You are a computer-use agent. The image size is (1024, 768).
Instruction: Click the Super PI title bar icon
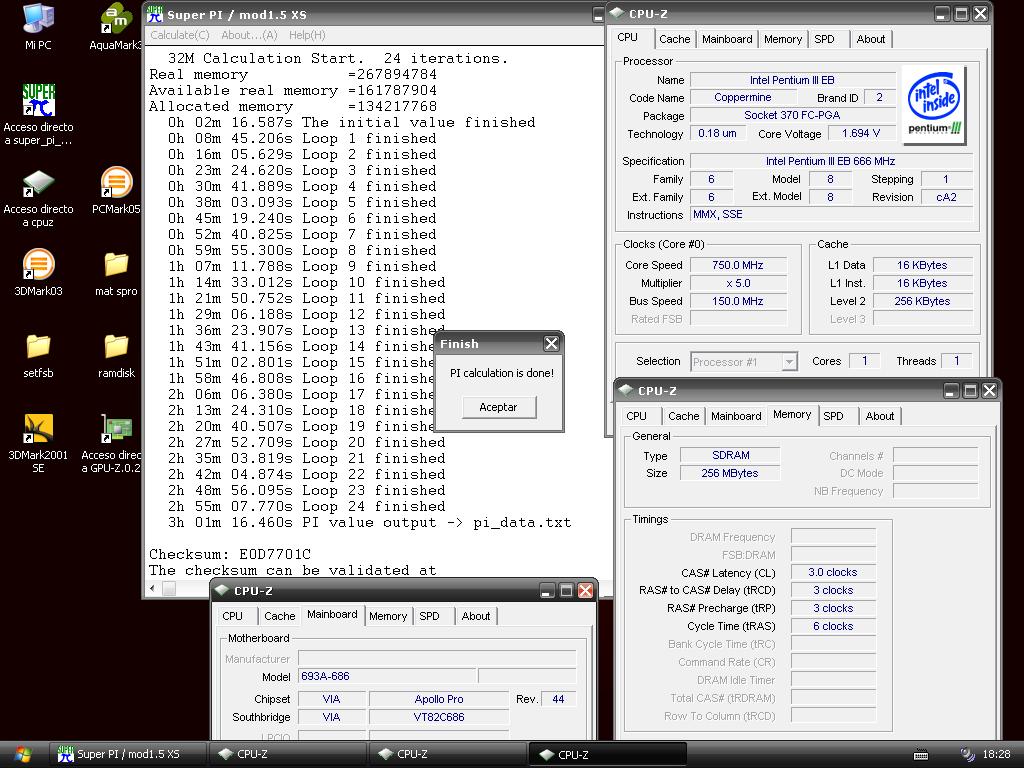pos(155,14)
